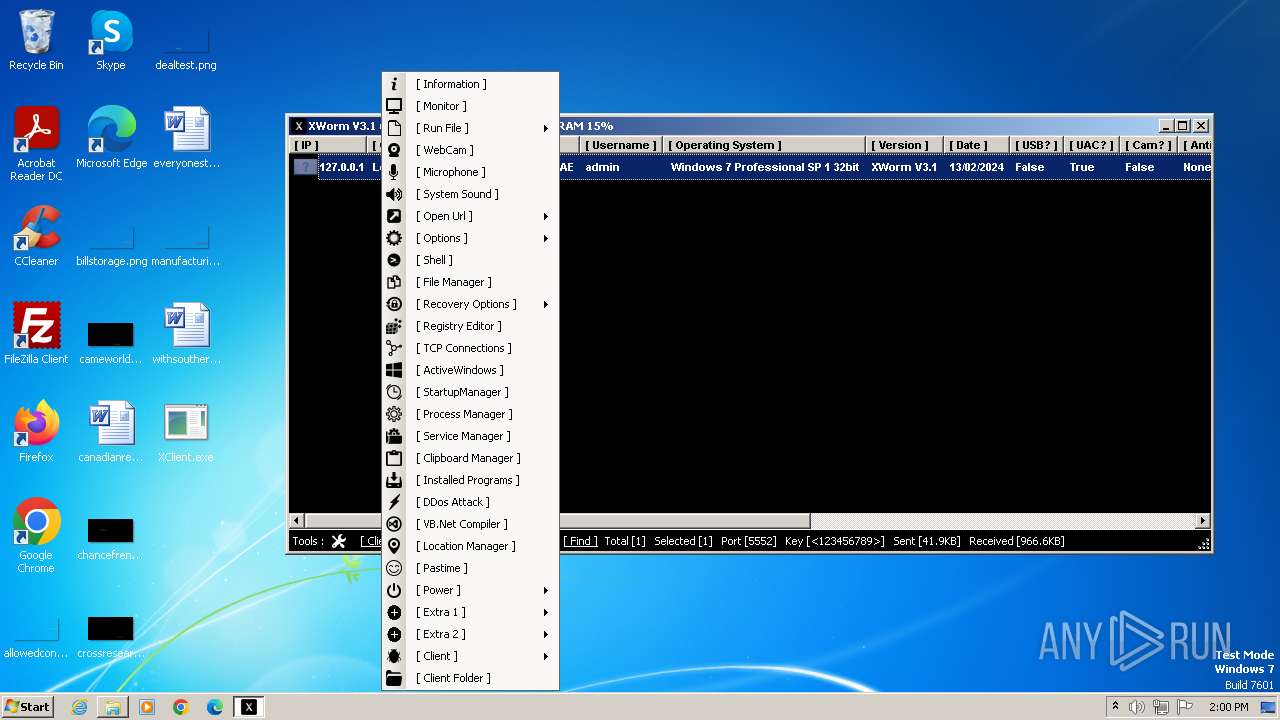Click the horizontal scrollbar left arrow
1280x720 pixels.
click(296, 521)
